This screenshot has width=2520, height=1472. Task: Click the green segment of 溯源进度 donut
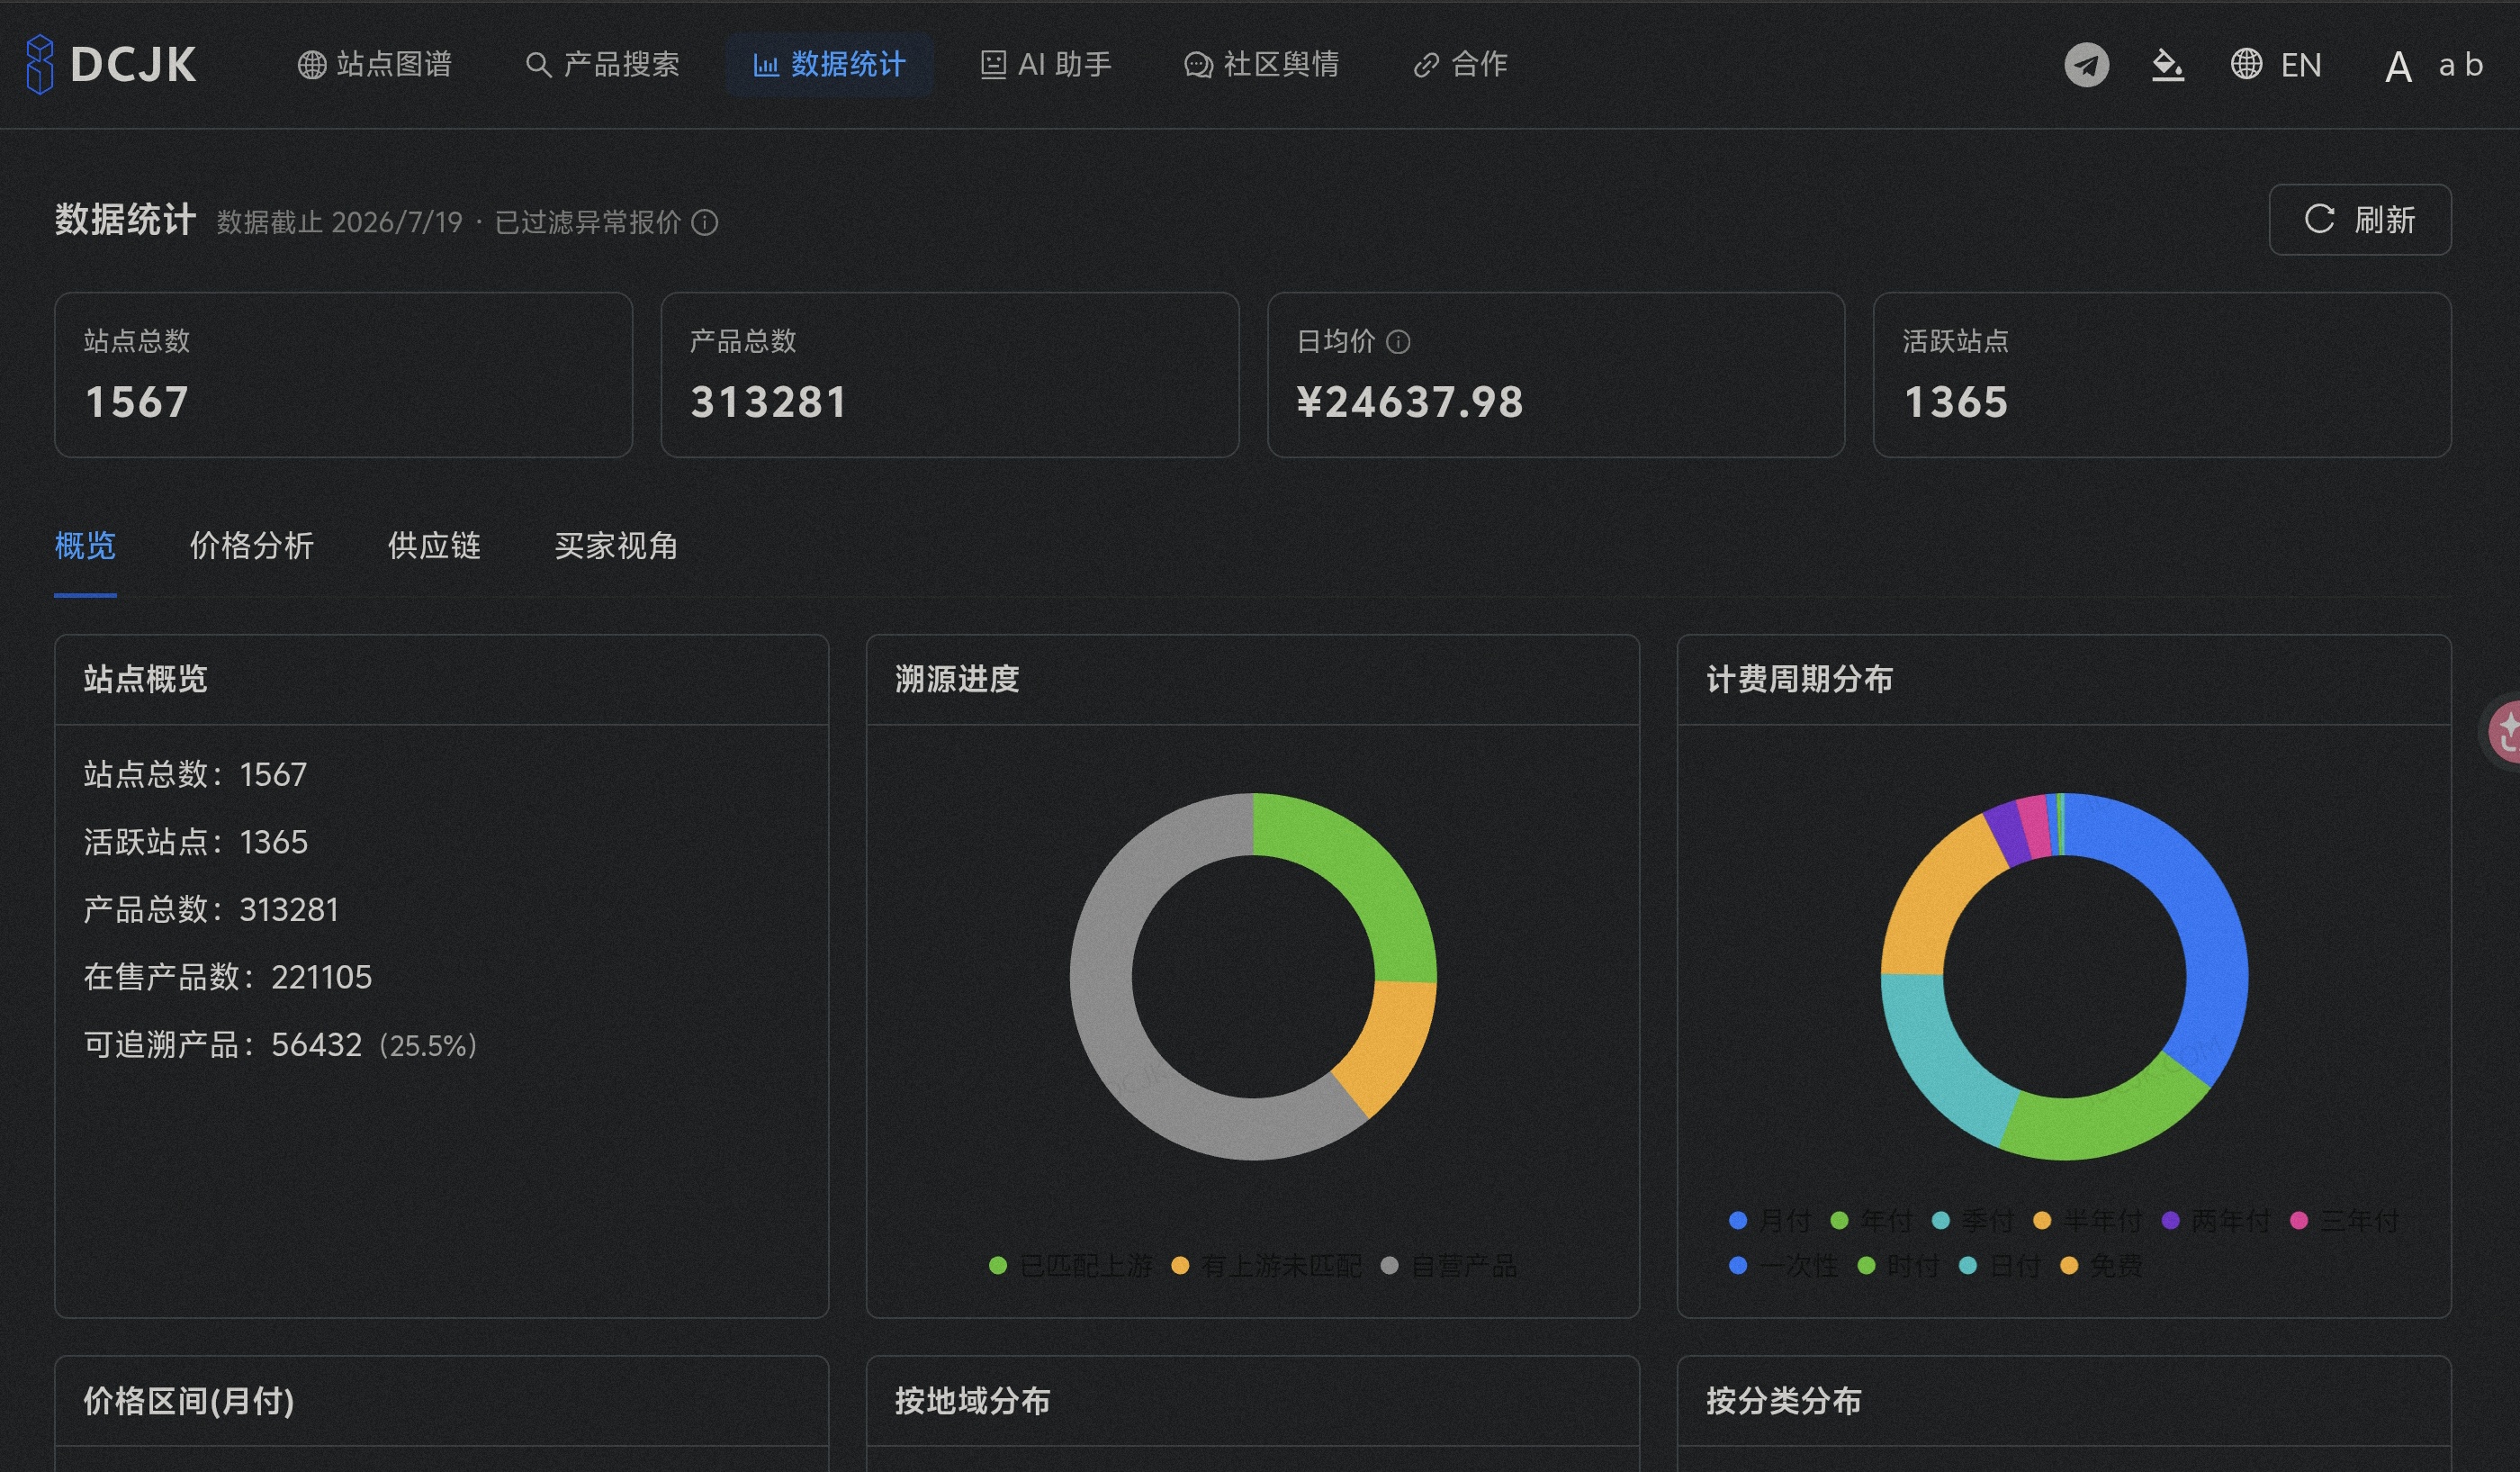pos(1362,870)
